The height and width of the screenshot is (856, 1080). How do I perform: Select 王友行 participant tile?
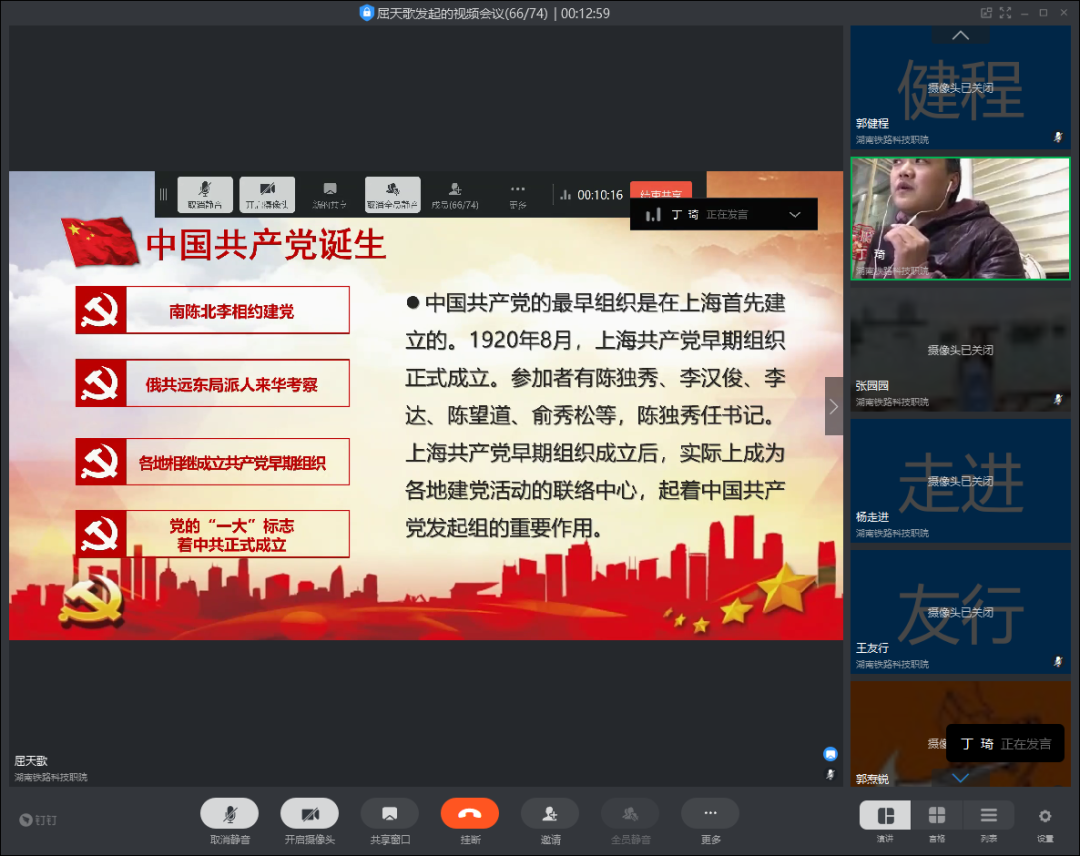click(x=960, y=612)
